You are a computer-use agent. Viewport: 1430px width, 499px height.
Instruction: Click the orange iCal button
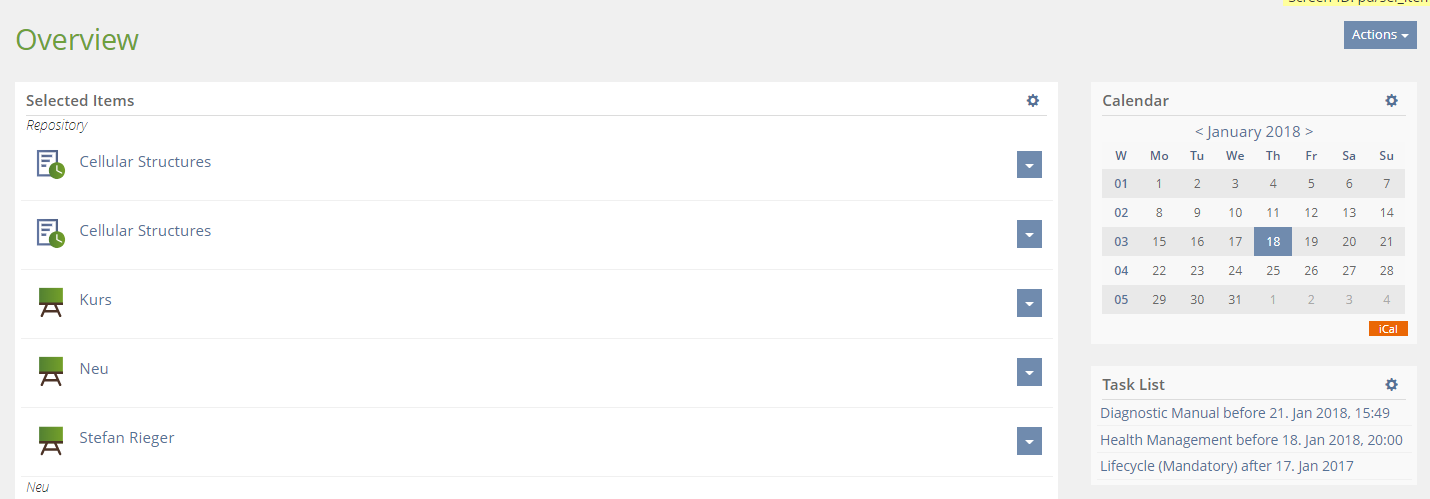[x=1388, y=329]
